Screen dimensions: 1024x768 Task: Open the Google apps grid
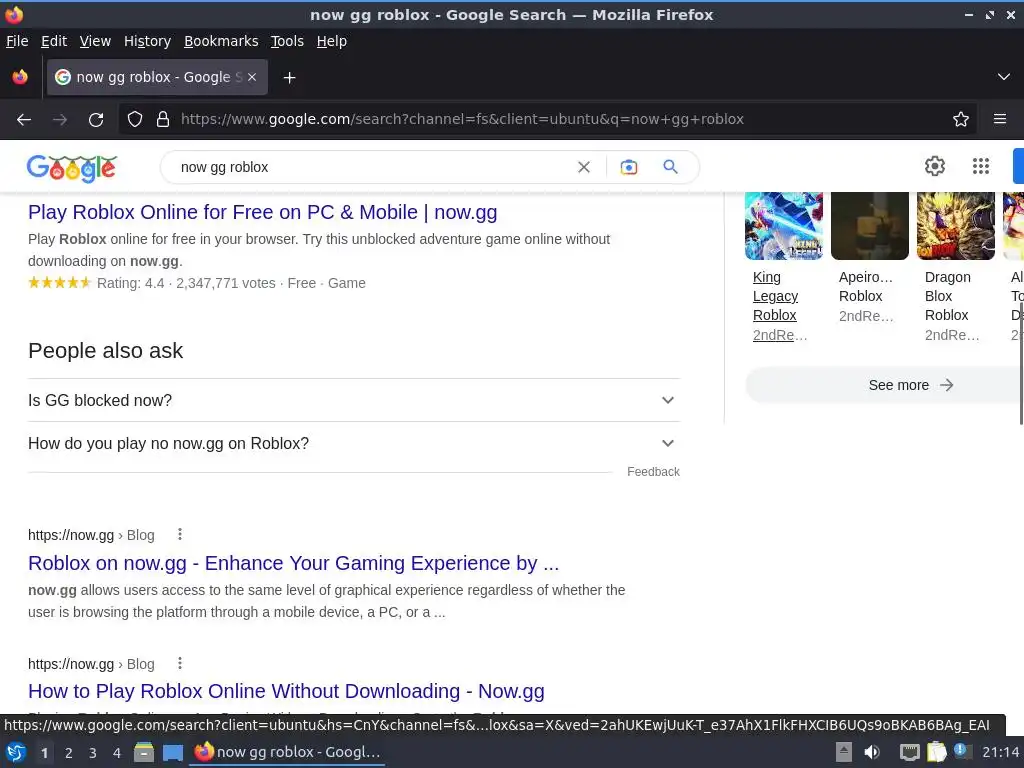pyautogui.click(x=980, y=167)
